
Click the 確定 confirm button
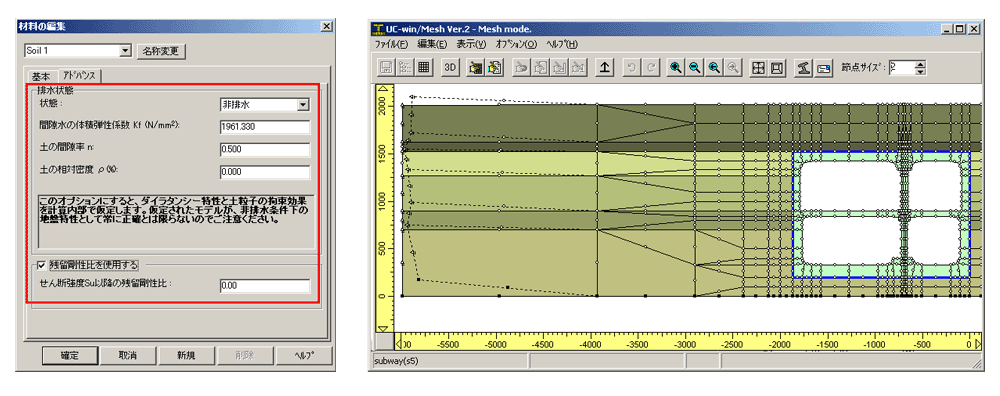point(70,356)
